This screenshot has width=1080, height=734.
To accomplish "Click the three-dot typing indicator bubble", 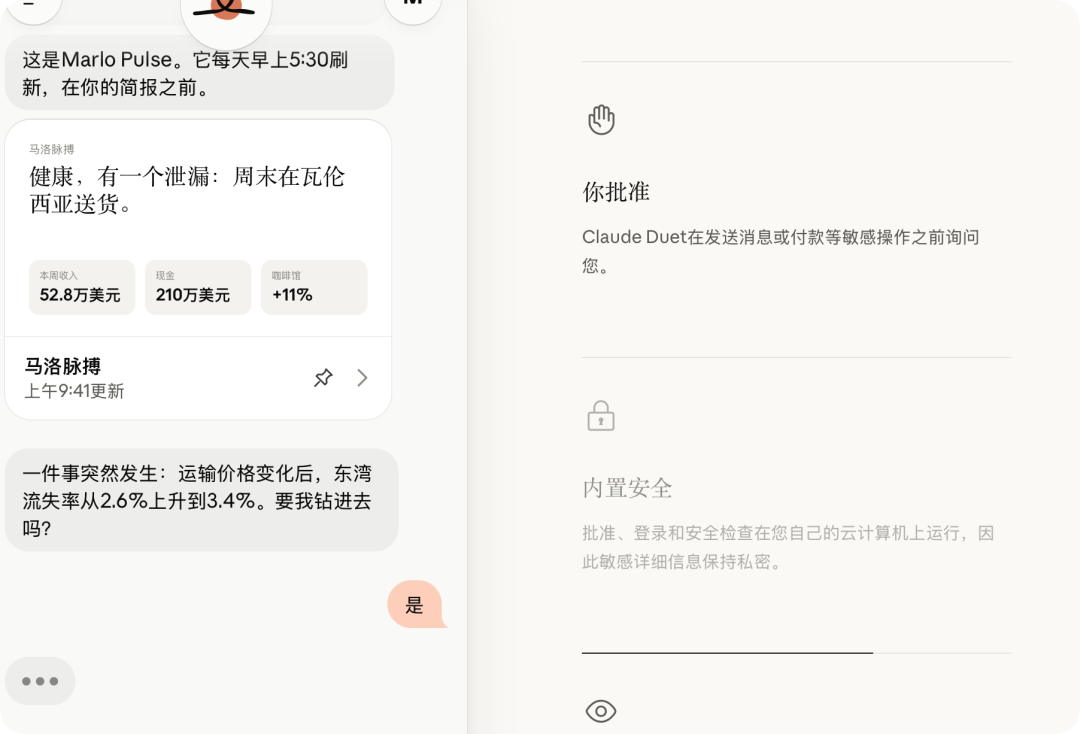I will 40,681.
